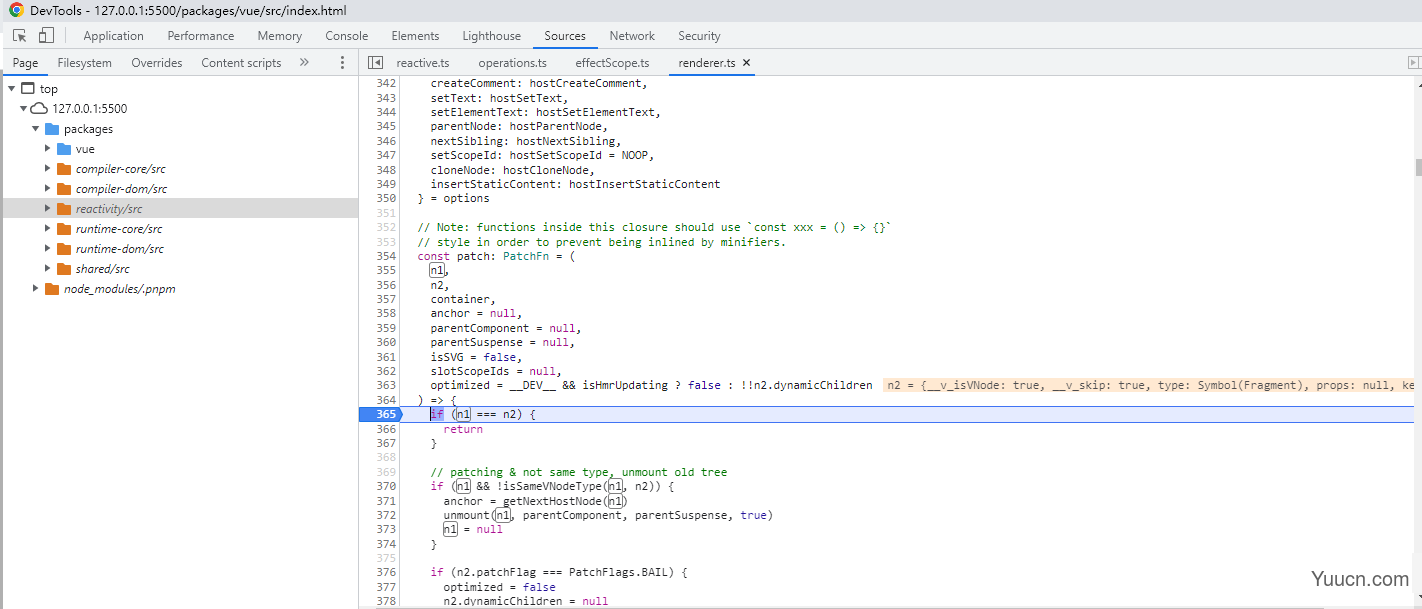Select the packages folder icon
This screenshot has height=609, width=1422.
pos(51,128)
